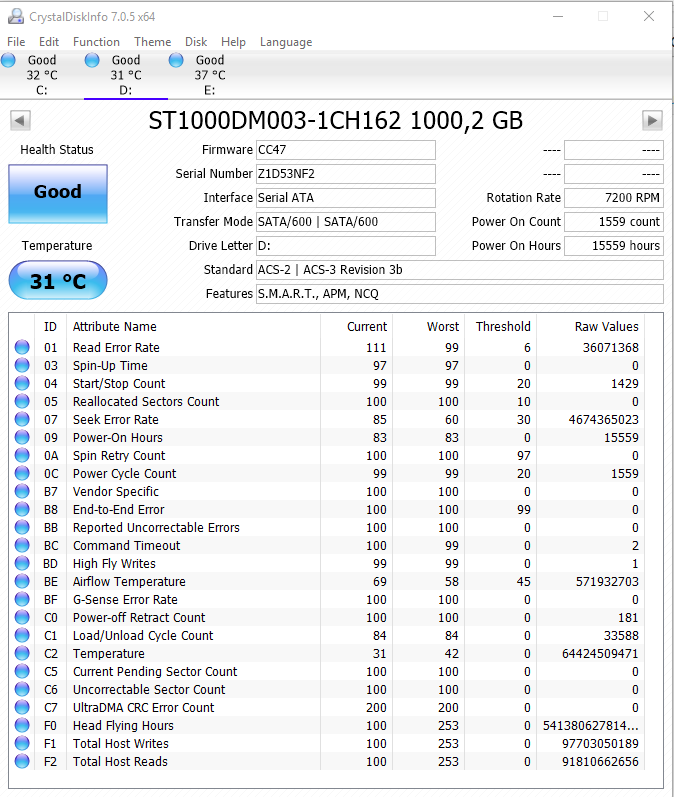This screenshot has width=674, height=797.
Task: Open the File menu
Action: click(x=16, y=42)
